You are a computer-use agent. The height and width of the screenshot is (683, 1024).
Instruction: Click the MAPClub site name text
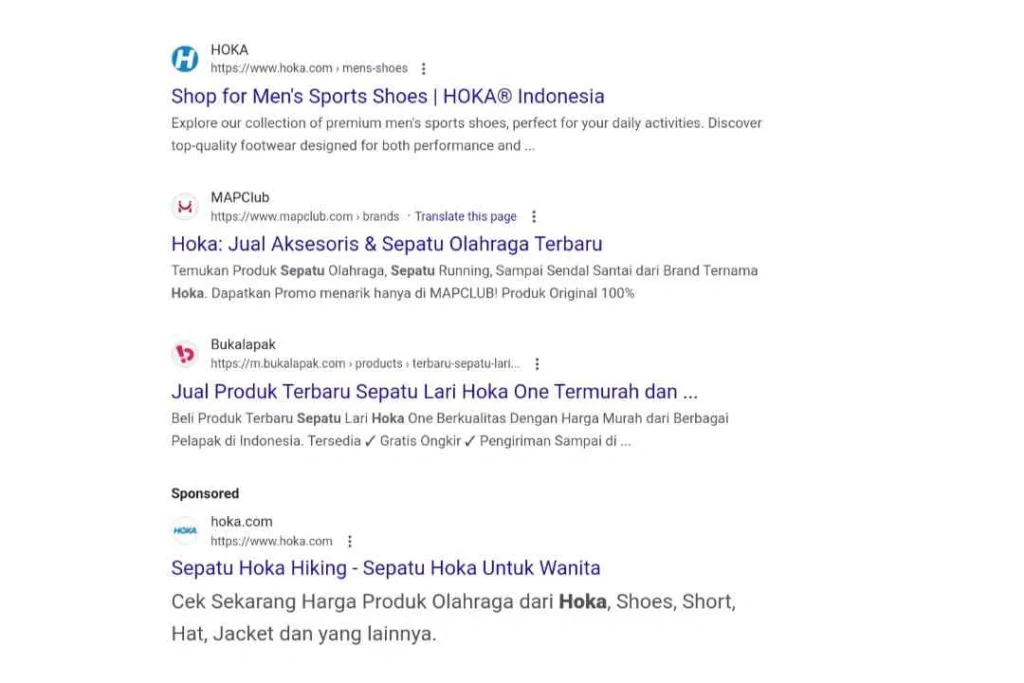coord(240,197)
